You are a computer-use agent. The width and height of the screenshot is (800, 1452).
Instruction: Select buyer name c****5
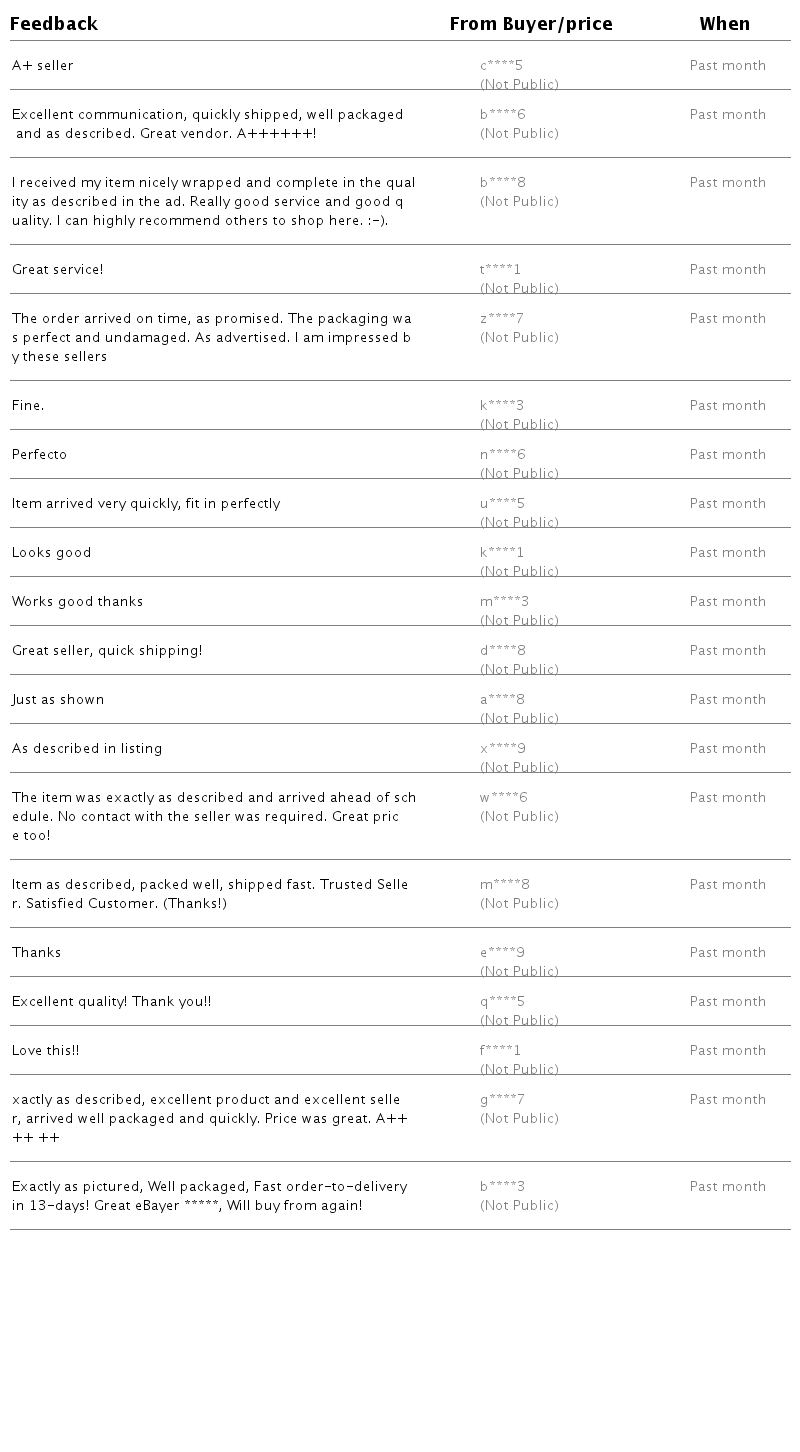[x=501, y=66]
